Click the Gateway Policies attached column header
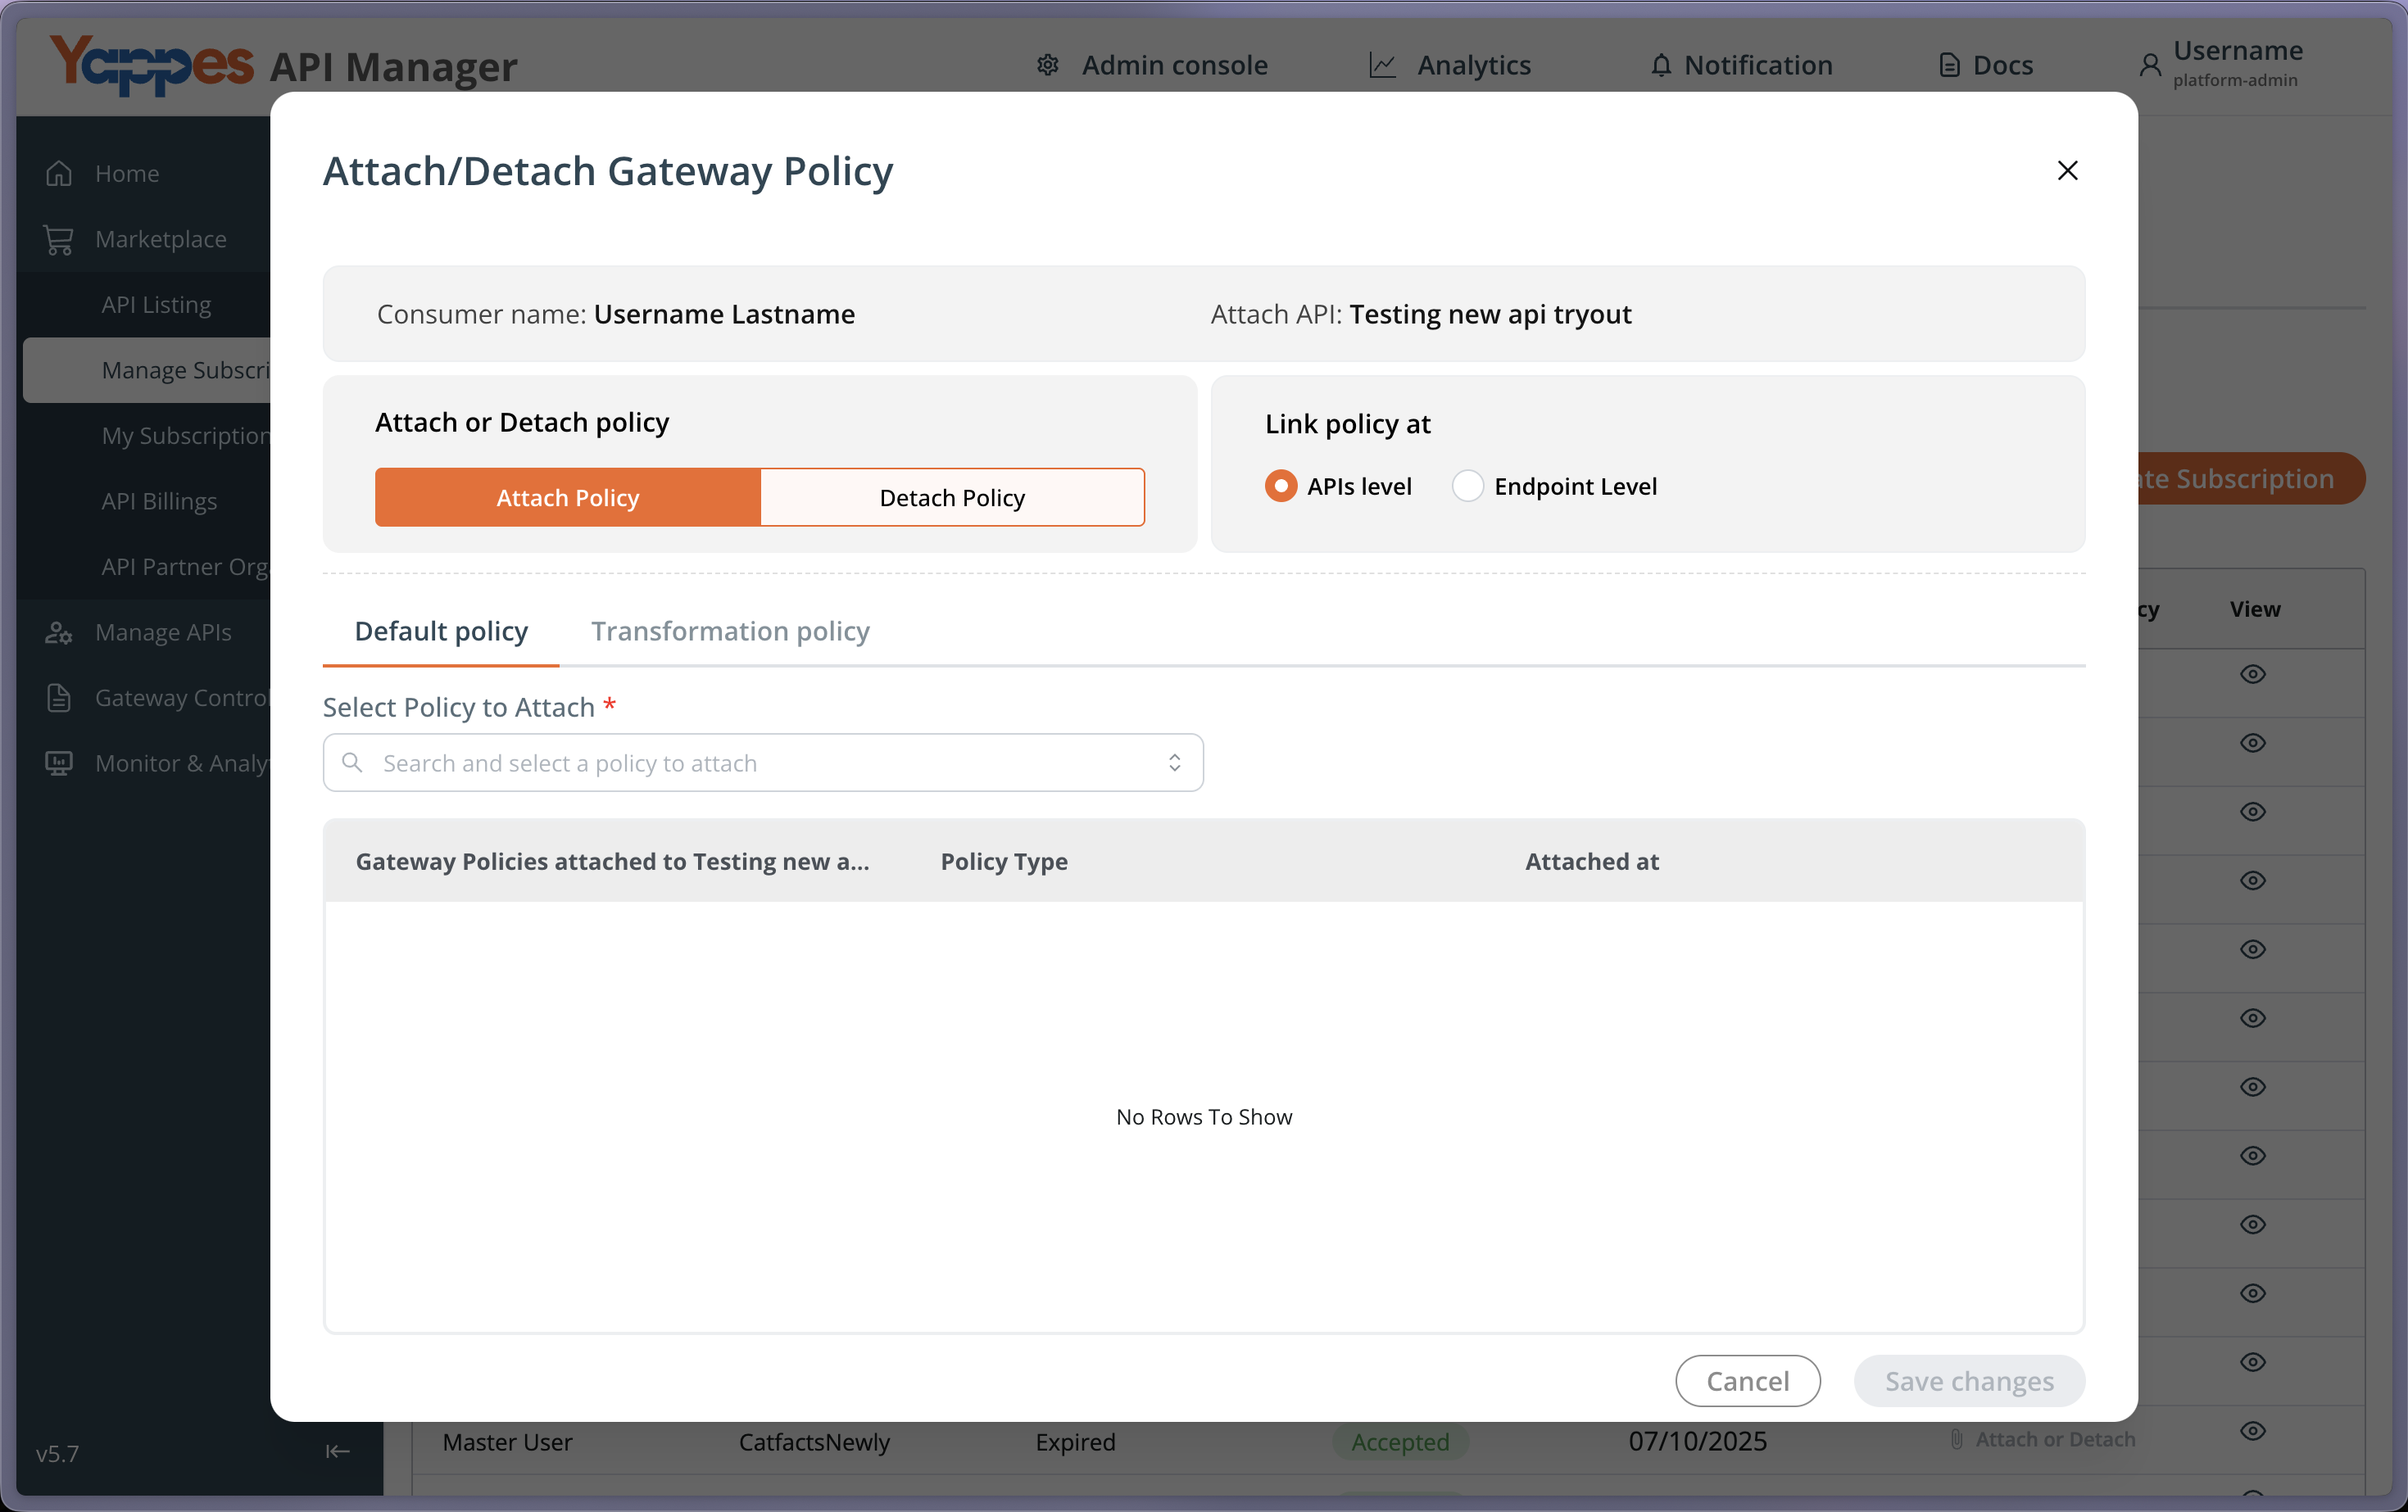The height and width of the screenshot is (1512, 2408). tap(612, 861)
